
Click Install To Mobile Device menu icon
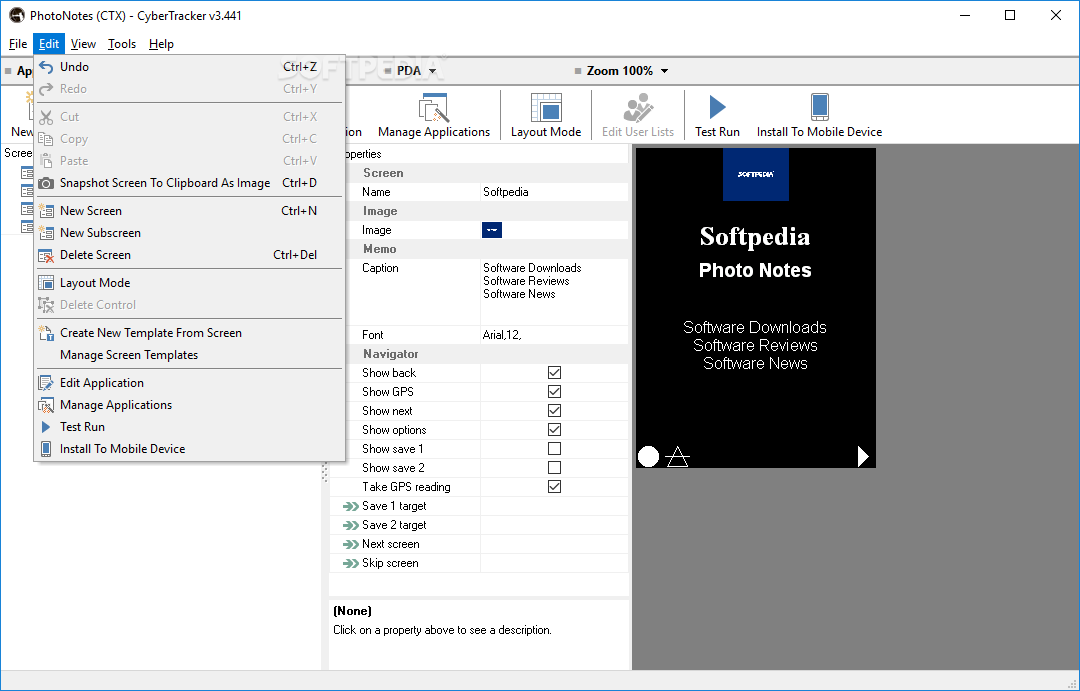click(x=46, y=449)
